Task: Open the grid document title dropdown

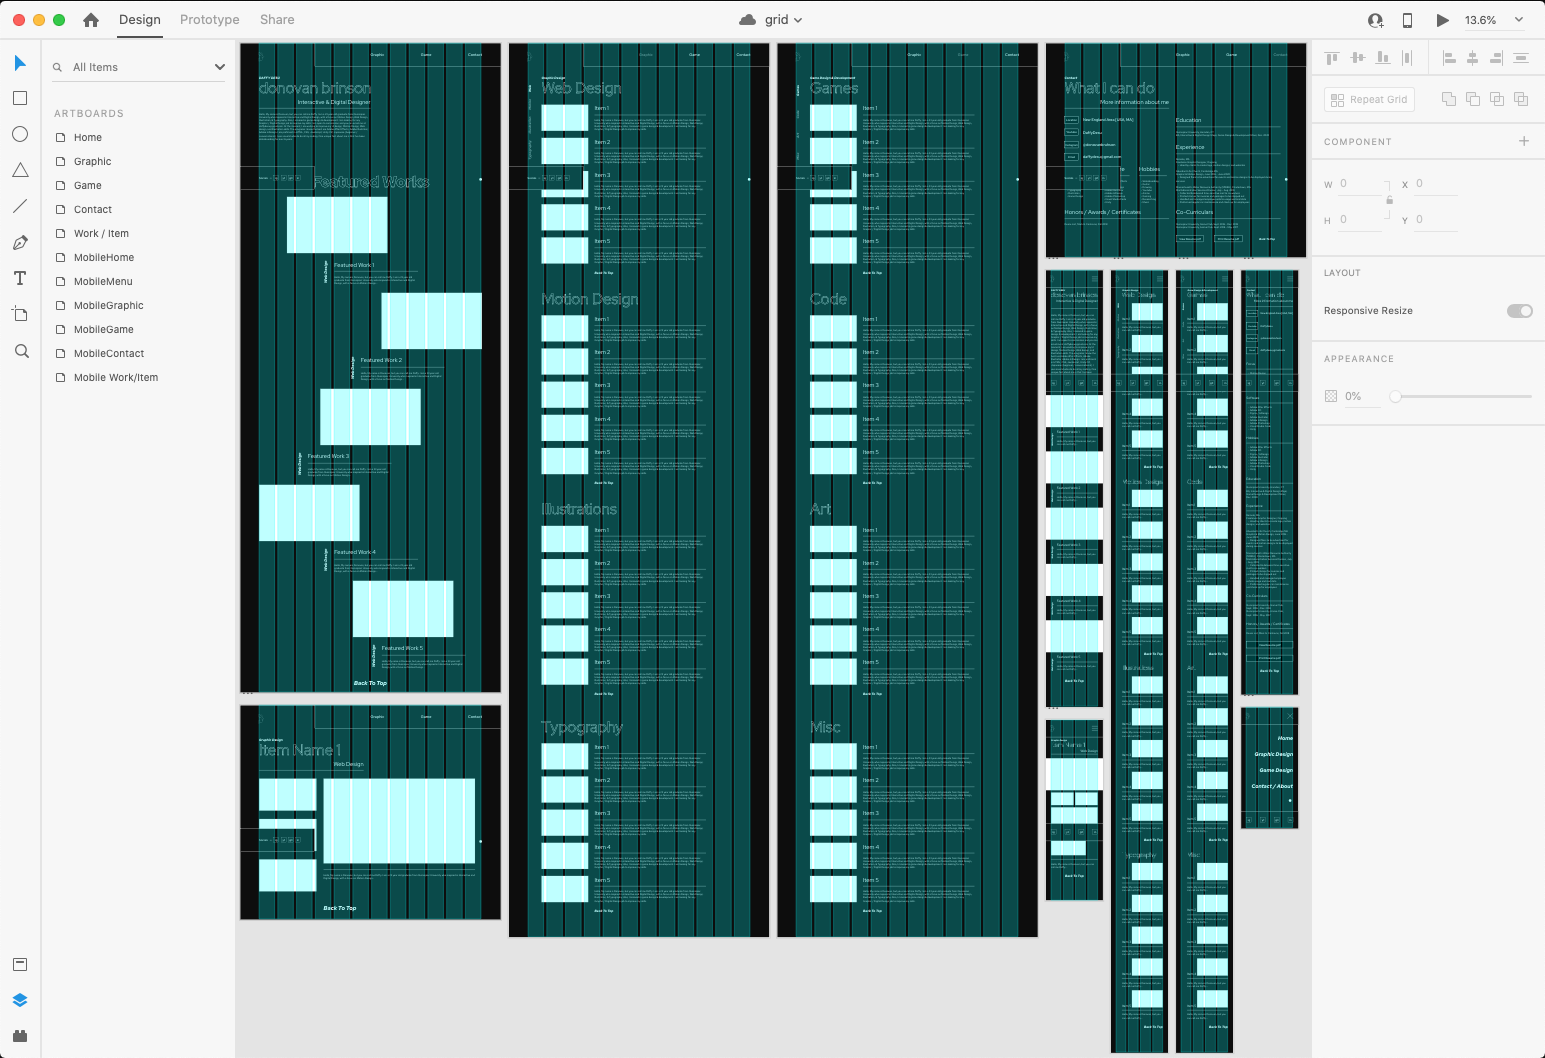Action: tap(784, 20)
